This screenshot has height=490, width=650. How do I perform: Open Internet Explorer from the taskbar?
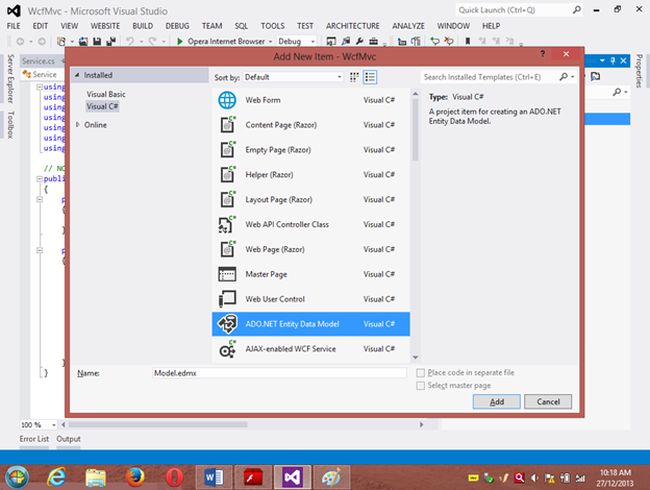click(x=56, y=477)
